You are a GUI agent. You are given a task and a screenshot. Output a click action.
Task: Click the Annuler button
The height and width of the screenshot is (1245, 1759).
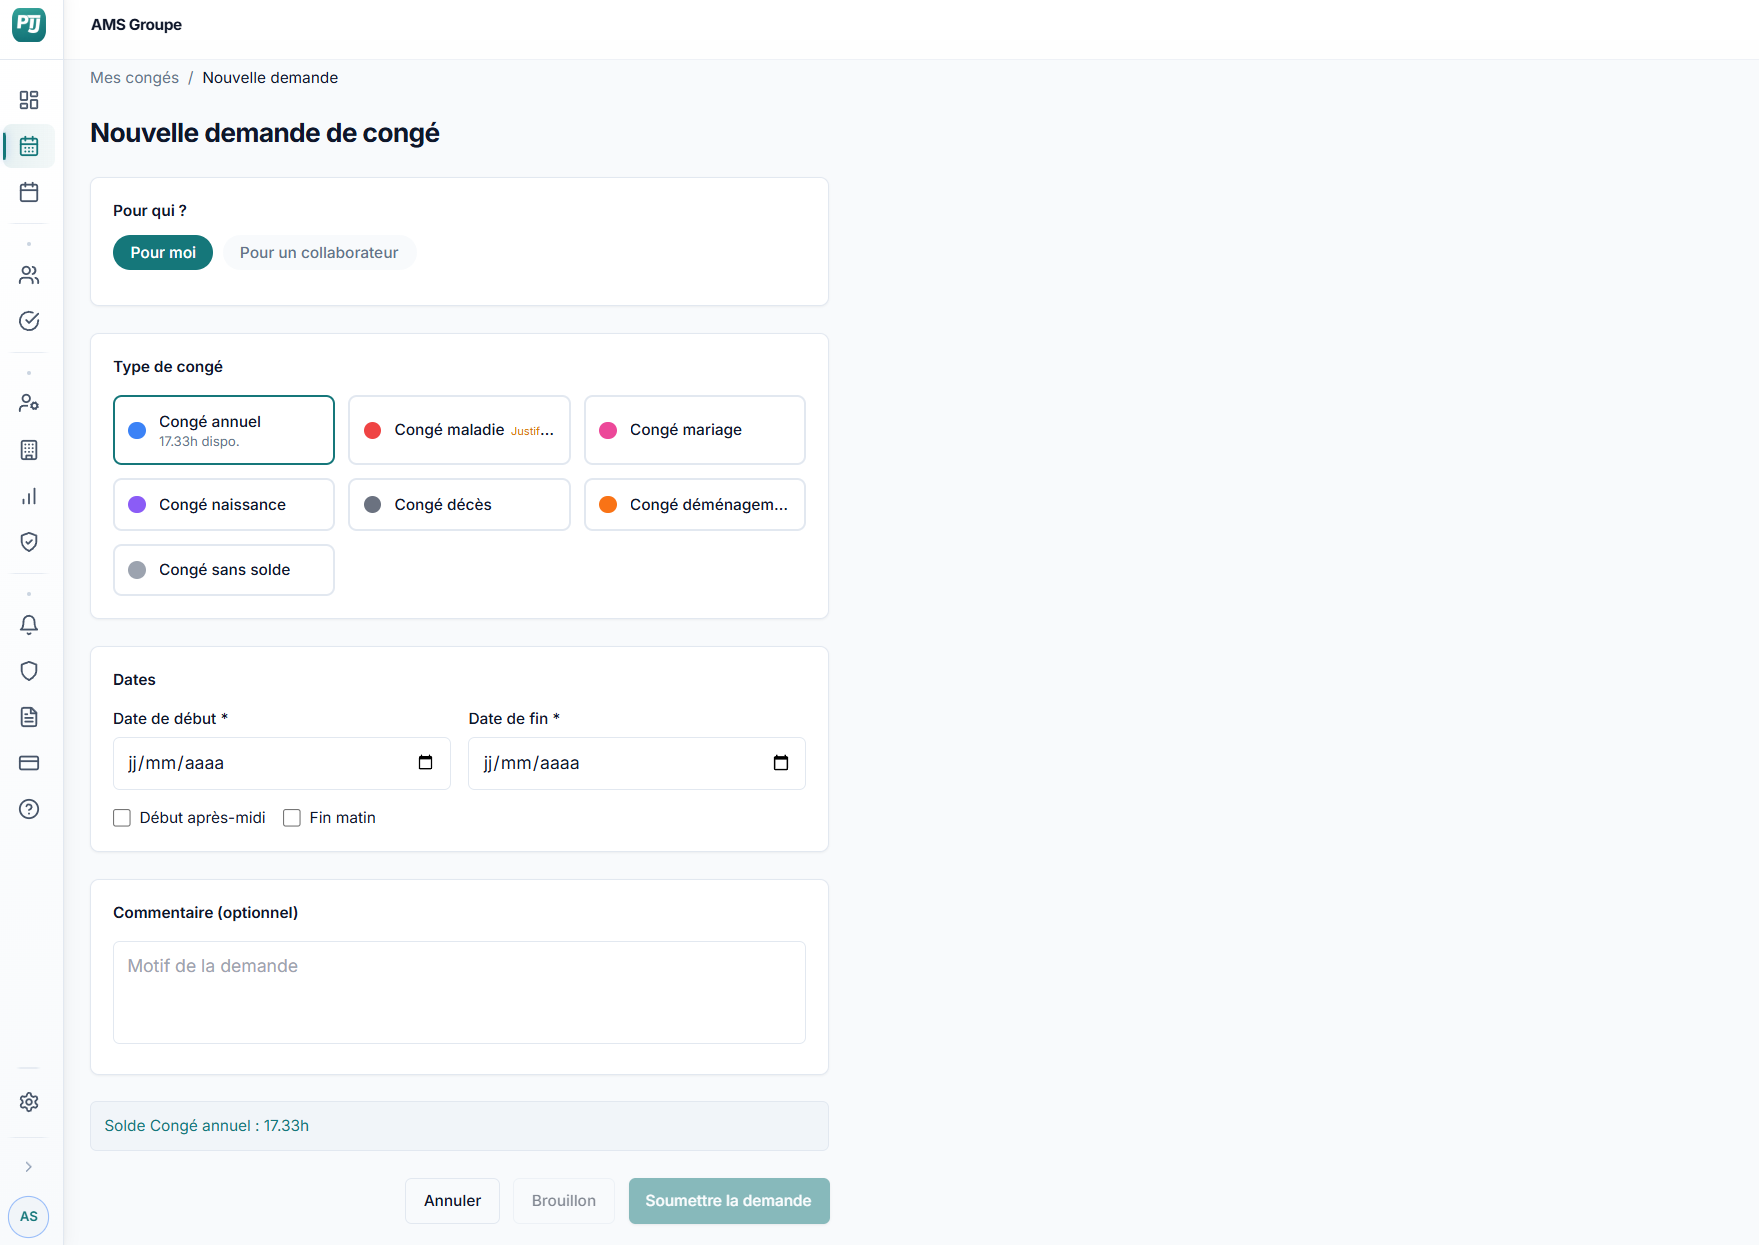(x=452, y=1201)
